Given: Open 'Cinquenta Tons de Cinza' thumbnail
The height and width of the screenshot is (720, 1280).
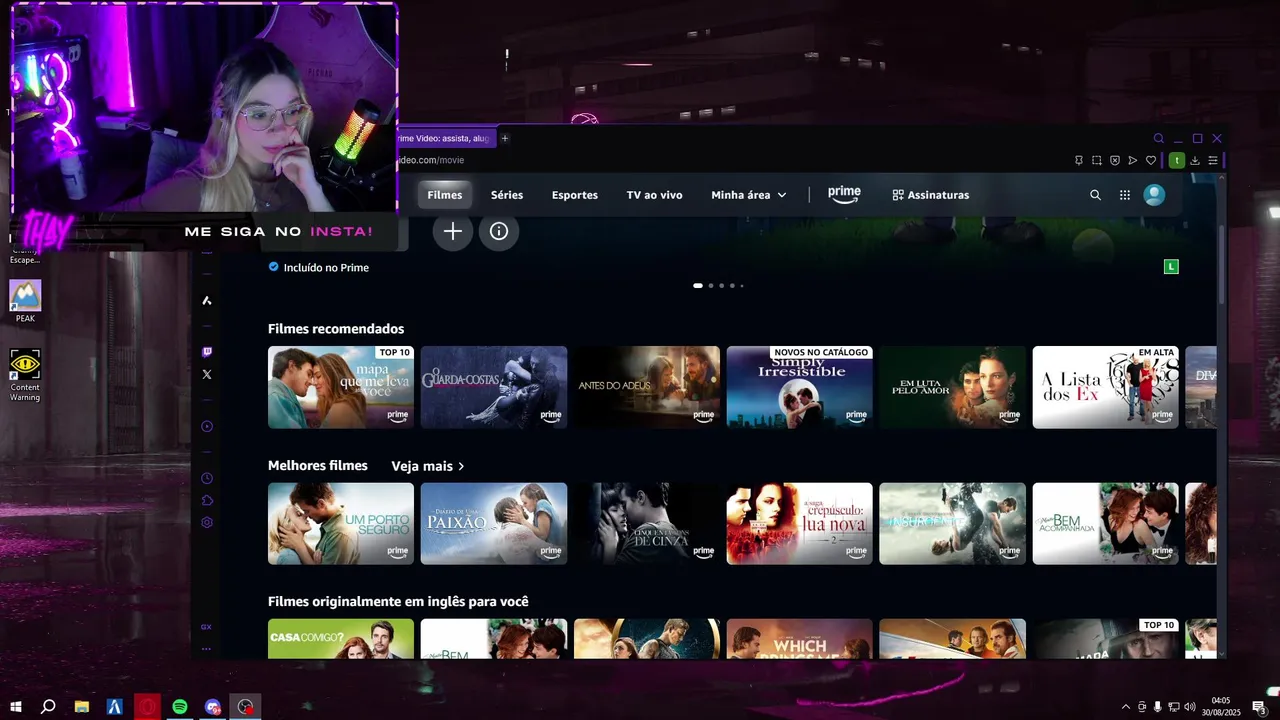Looking at the screenshot, I should coord(647,524).
